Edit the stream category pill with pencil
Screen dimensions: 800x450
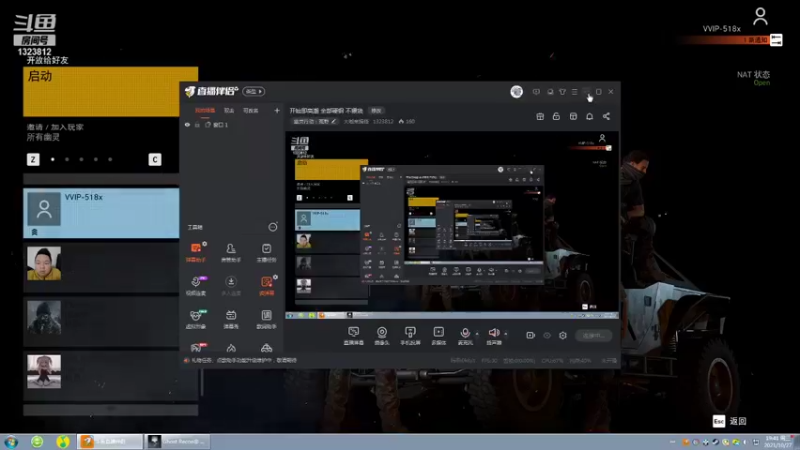315,121
